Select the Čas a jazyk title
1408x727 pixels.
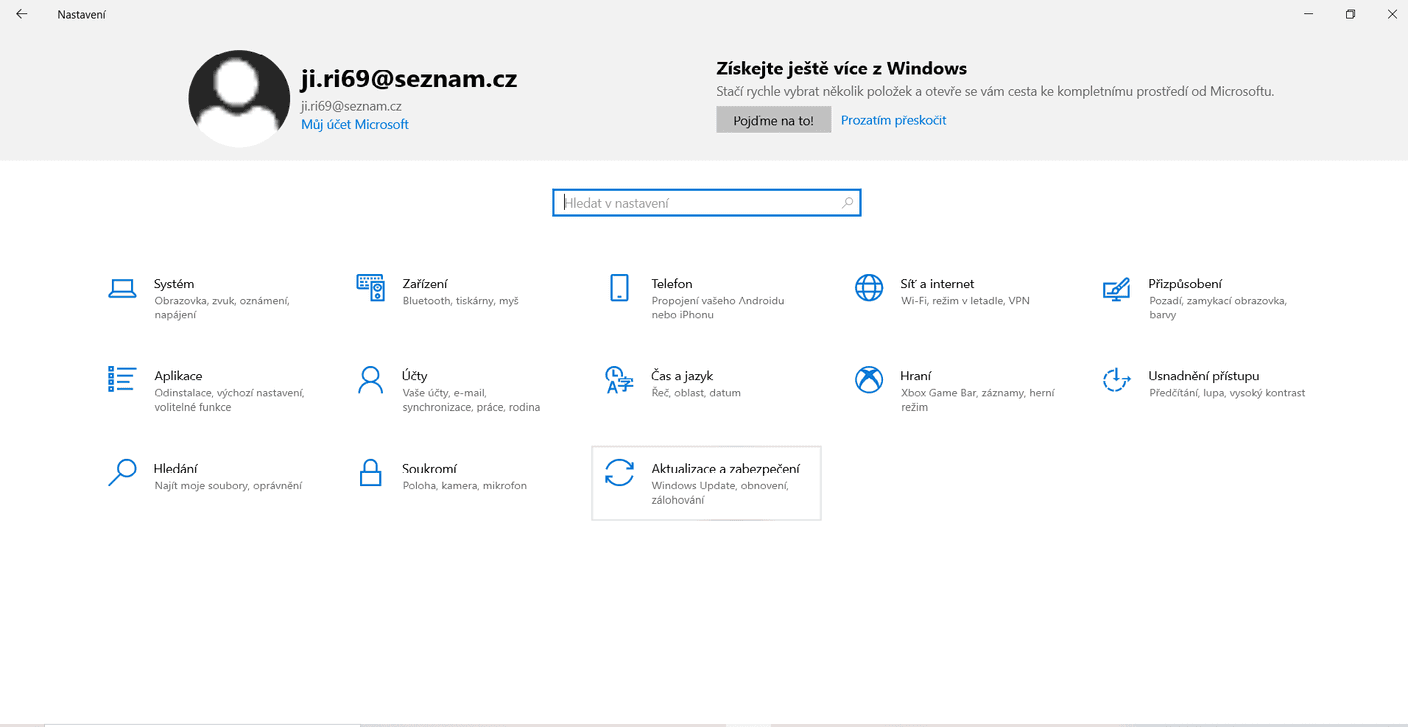[682, 376]
